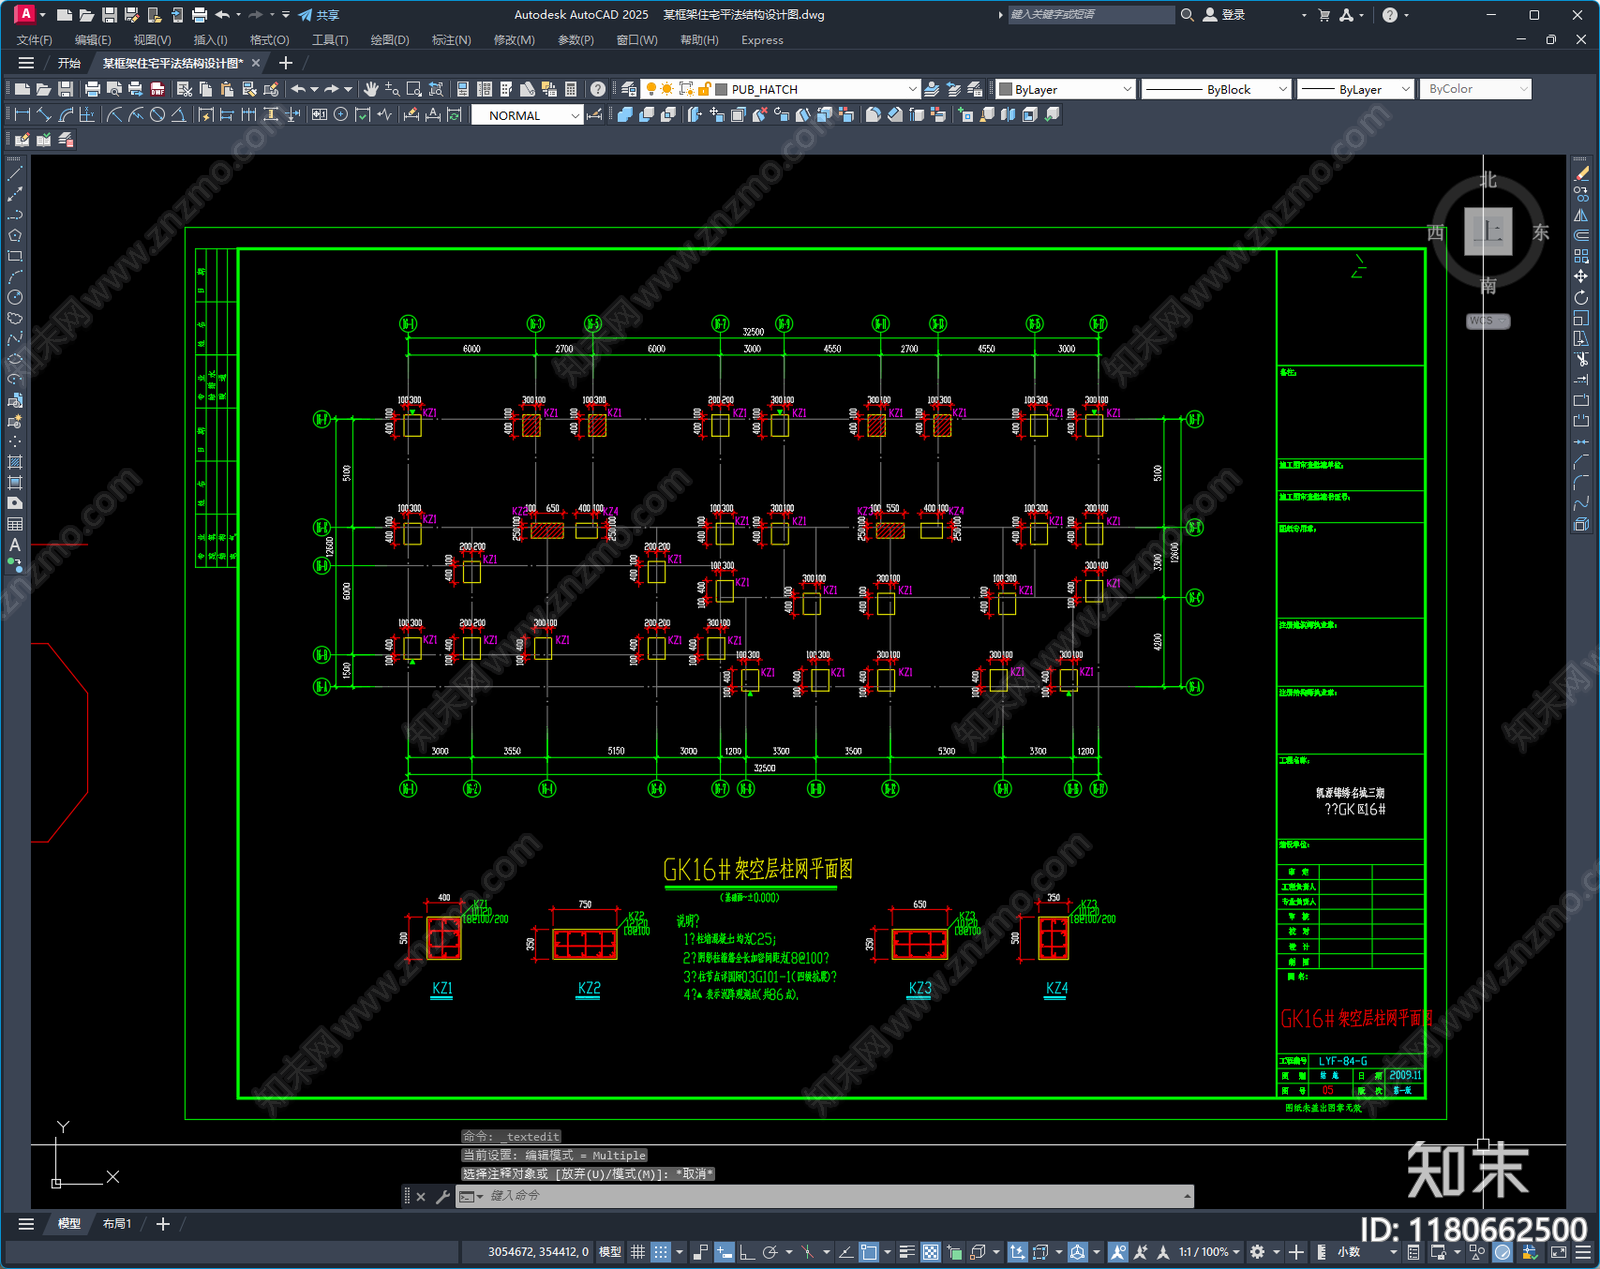Image resolution: width=1600 pixels, height=1269 pixels.
Task: Select the Erase tool in modify toolbar
Action: click(1581, 174)
